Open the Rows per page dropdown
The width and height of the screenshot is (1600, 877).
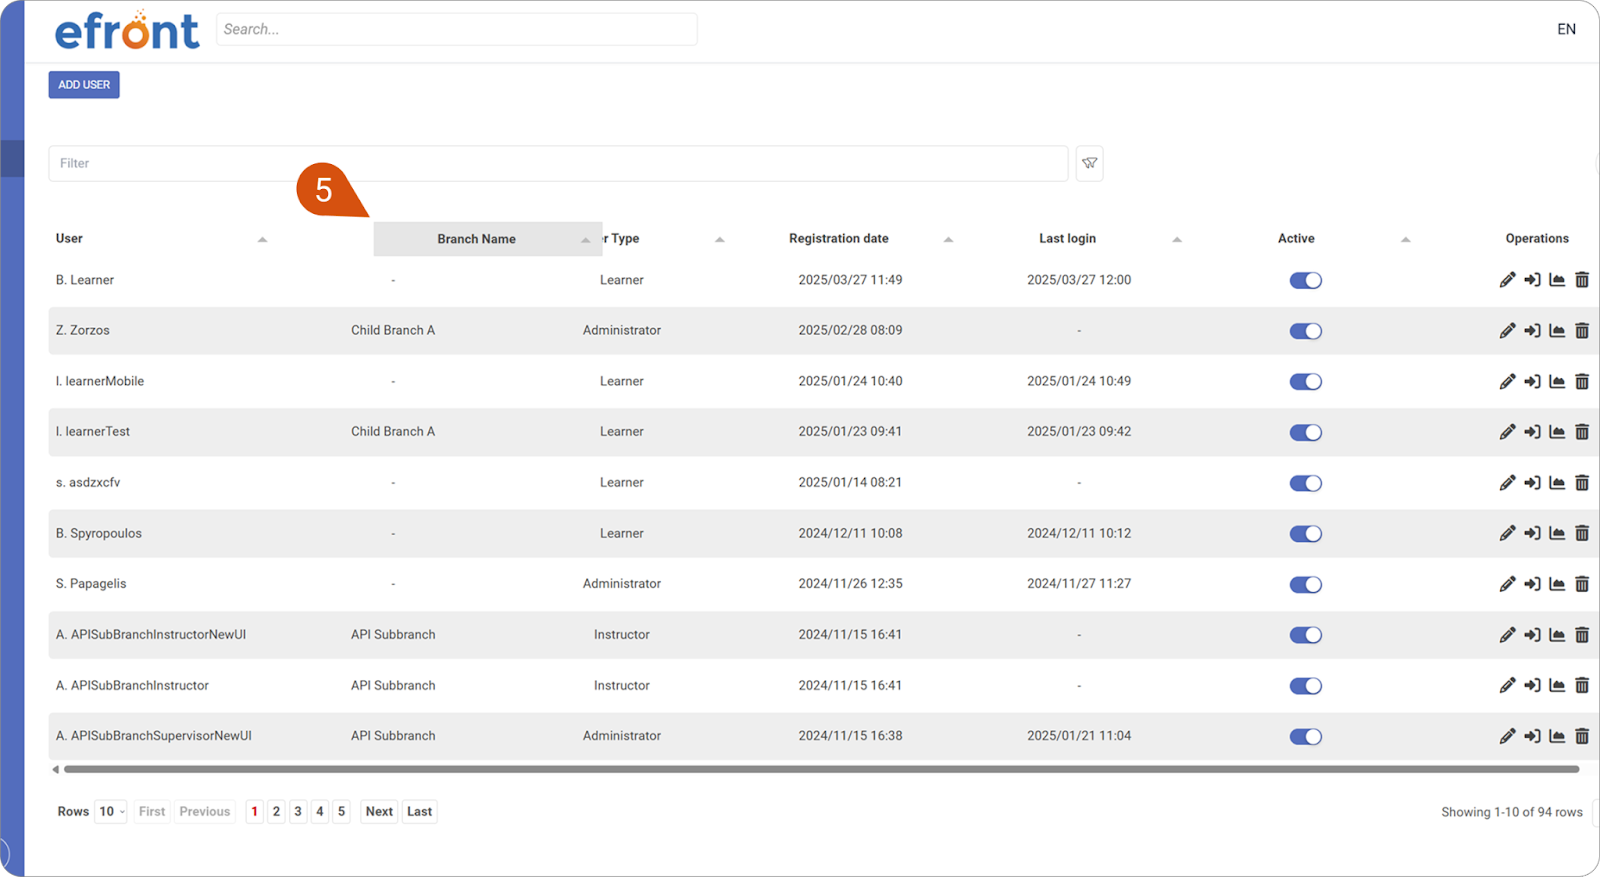click(111, 812)
